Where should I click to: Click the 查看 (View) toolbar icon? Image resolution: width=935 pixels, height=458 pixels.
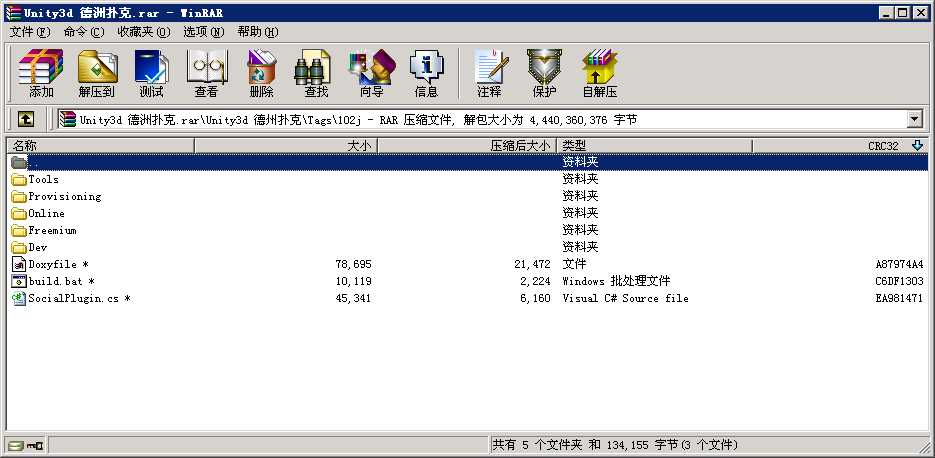pyautogui.click(x=206, y=73)
